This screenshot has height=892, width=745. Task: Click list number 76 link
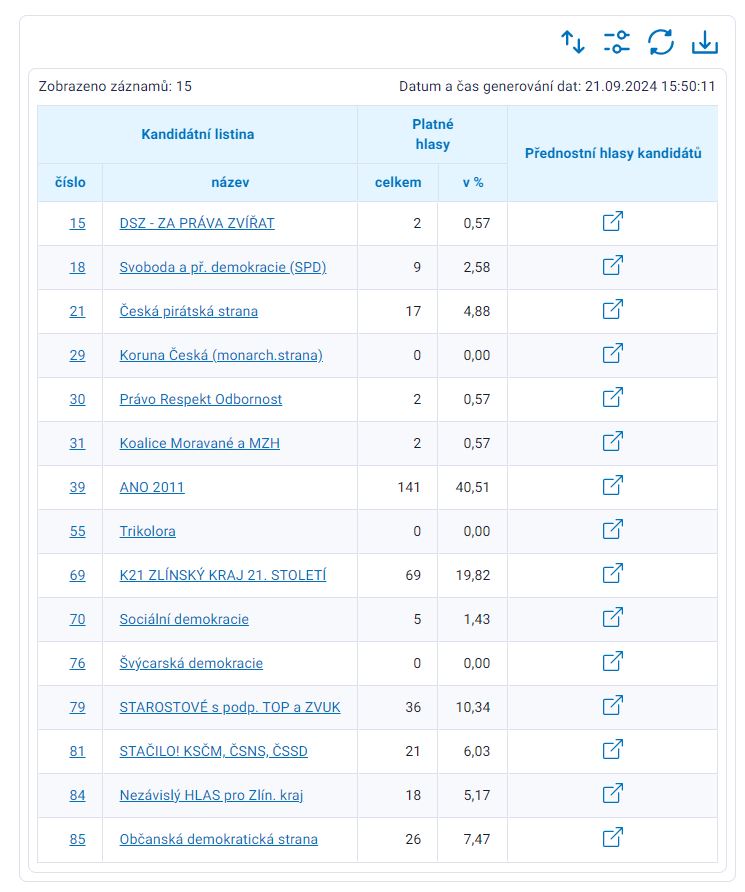pos(77,663)
